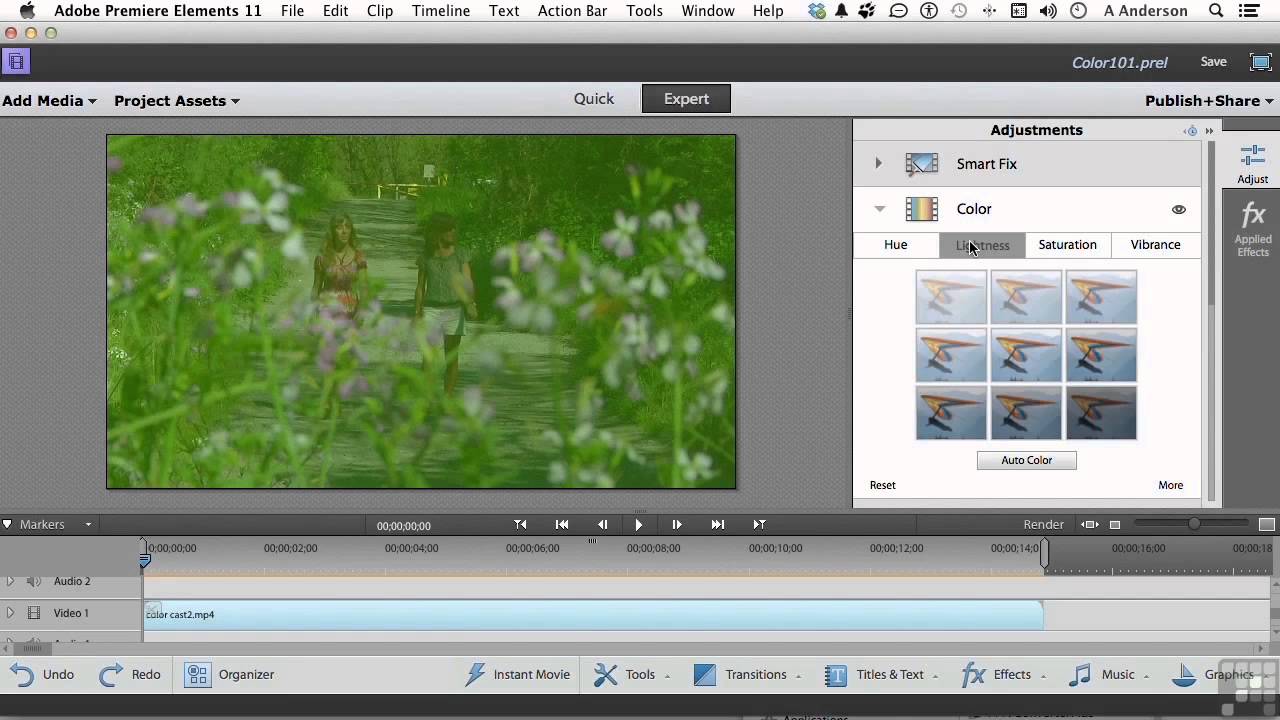Toggle Color adjustment eye visibility
This screenshot has height=720, width=1280.
coord(1179,210)
